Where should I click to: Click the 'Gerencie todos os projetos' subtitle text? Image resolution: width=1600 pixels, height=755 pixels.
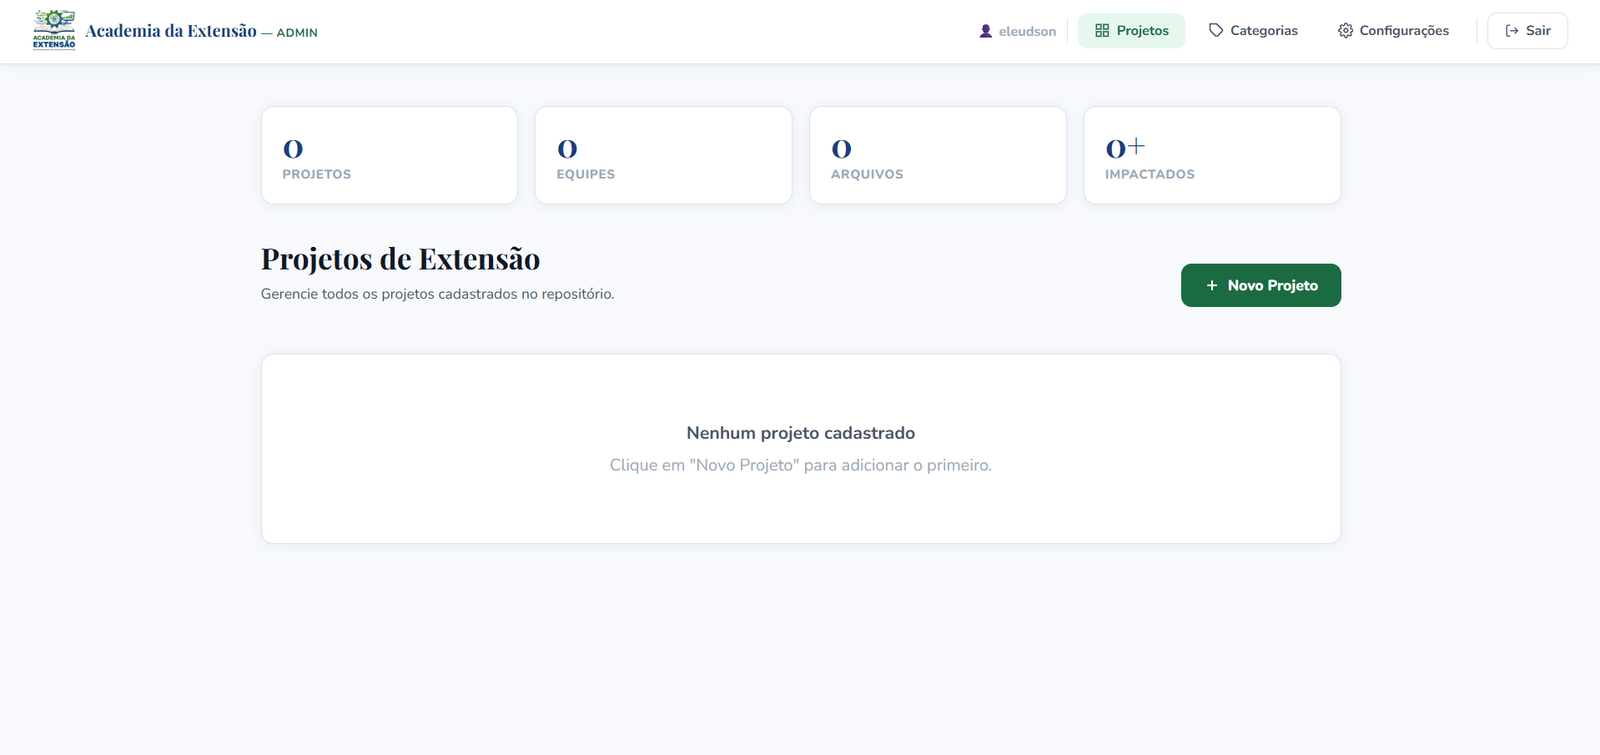click(x=437, y=294)
